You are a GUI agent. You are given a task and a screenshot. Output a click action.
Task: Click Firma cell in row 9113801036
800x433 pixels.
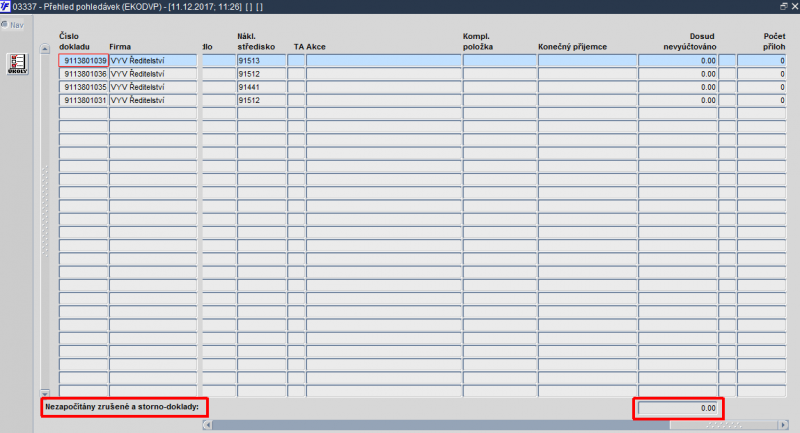coord(153,73)
